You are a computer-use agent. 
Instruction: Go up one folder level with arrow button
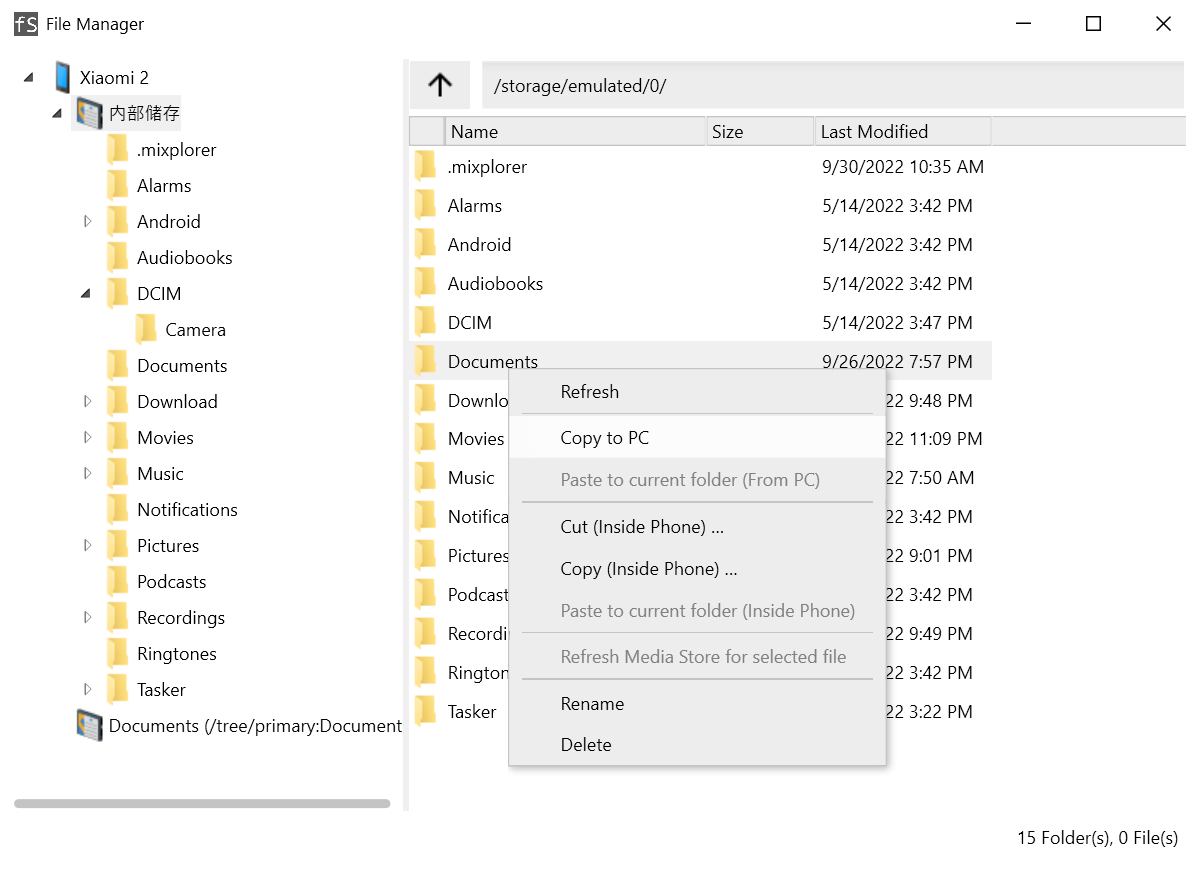pyautogui.click(x=440, y=85)
